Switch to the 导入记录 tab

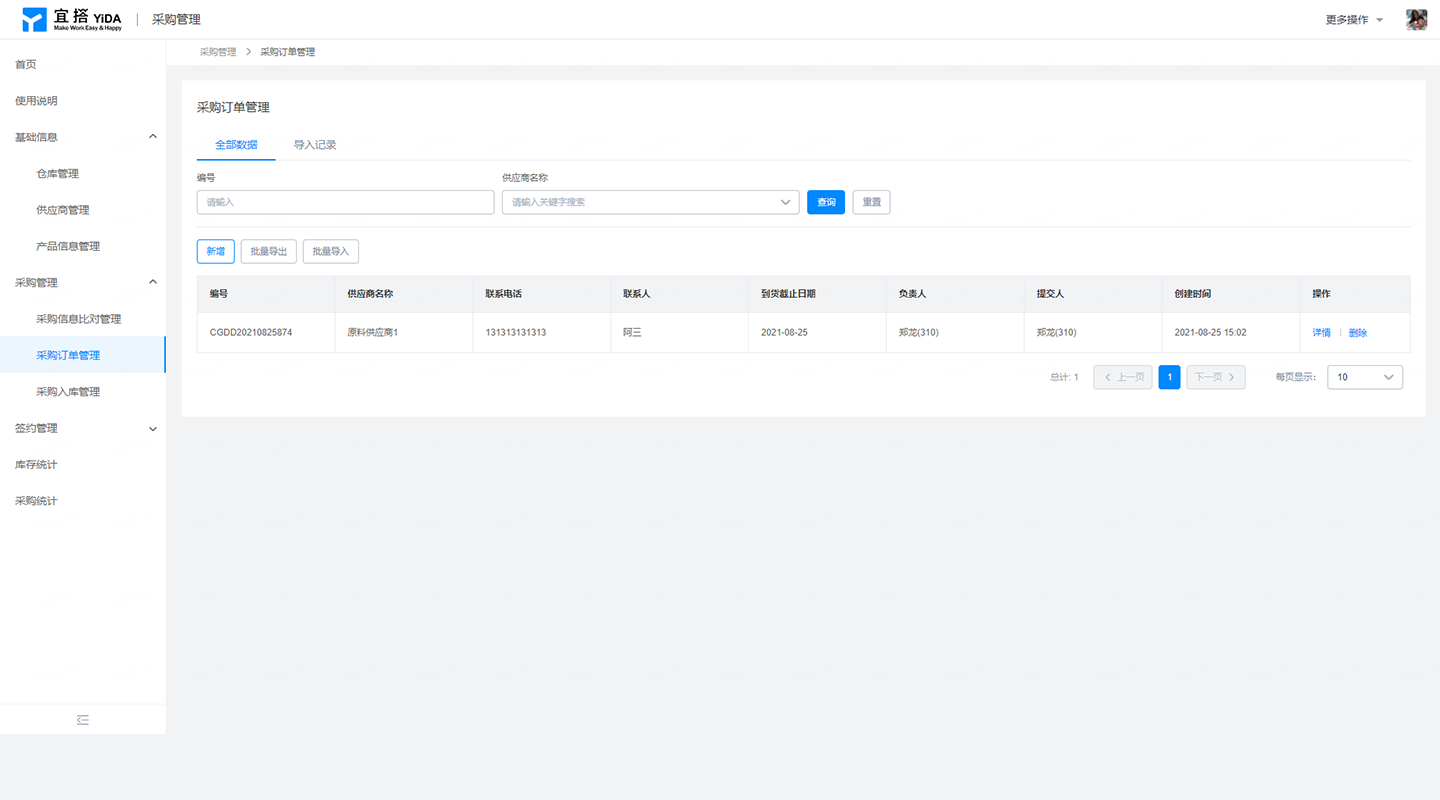pos(315,145)
